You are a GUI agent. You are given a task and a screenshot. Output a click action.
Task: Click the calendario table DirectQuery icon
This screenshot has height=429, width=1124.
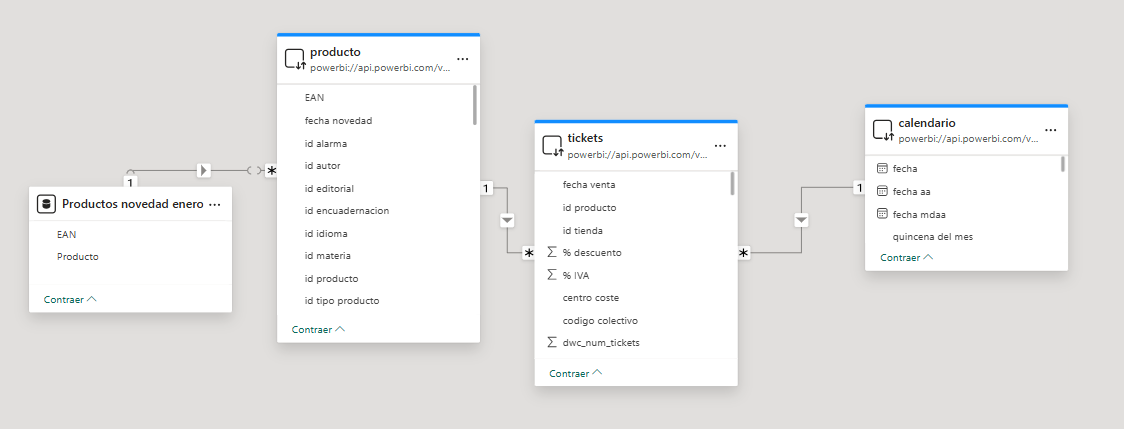point(883,130)
